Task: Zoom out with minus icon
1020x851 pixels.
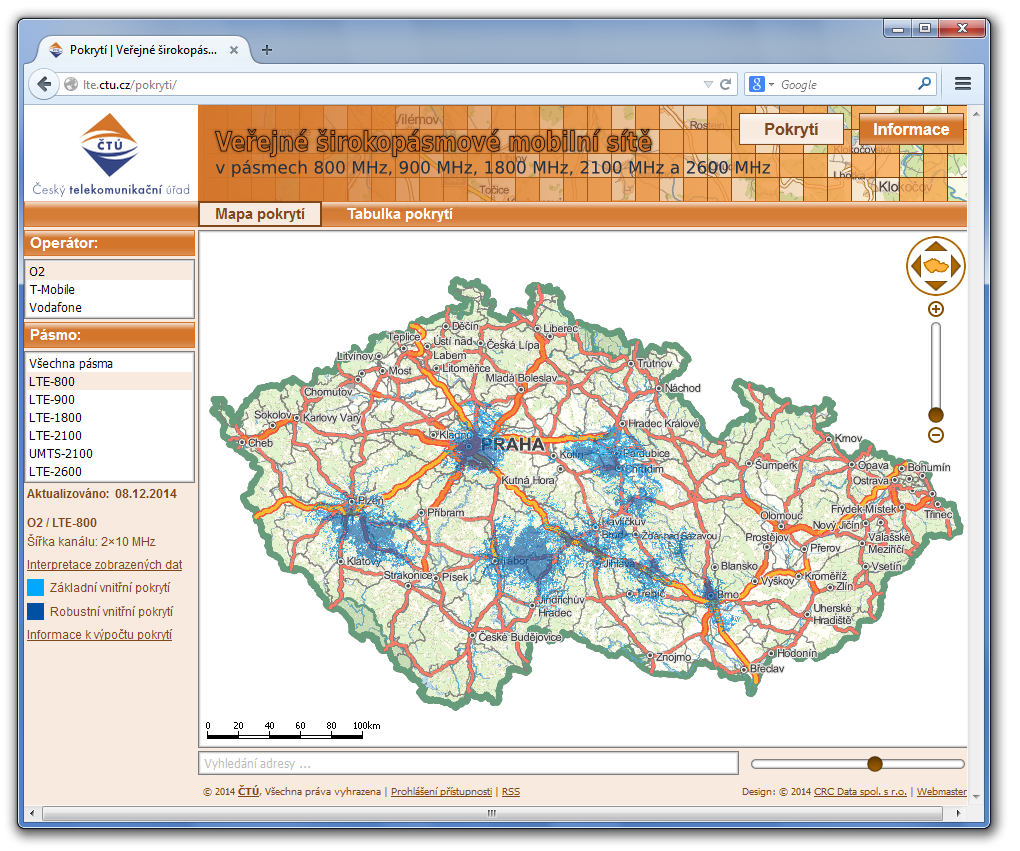Action: 935,435
